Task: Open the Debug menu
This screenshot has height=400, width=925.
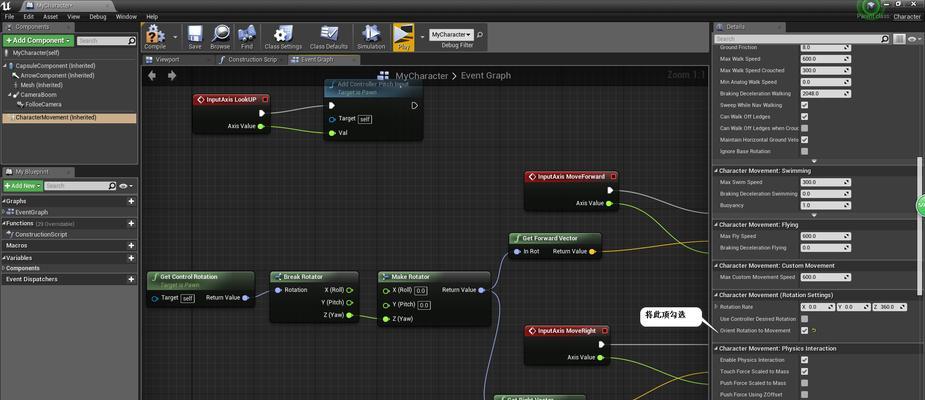Action: coord(97,17)
